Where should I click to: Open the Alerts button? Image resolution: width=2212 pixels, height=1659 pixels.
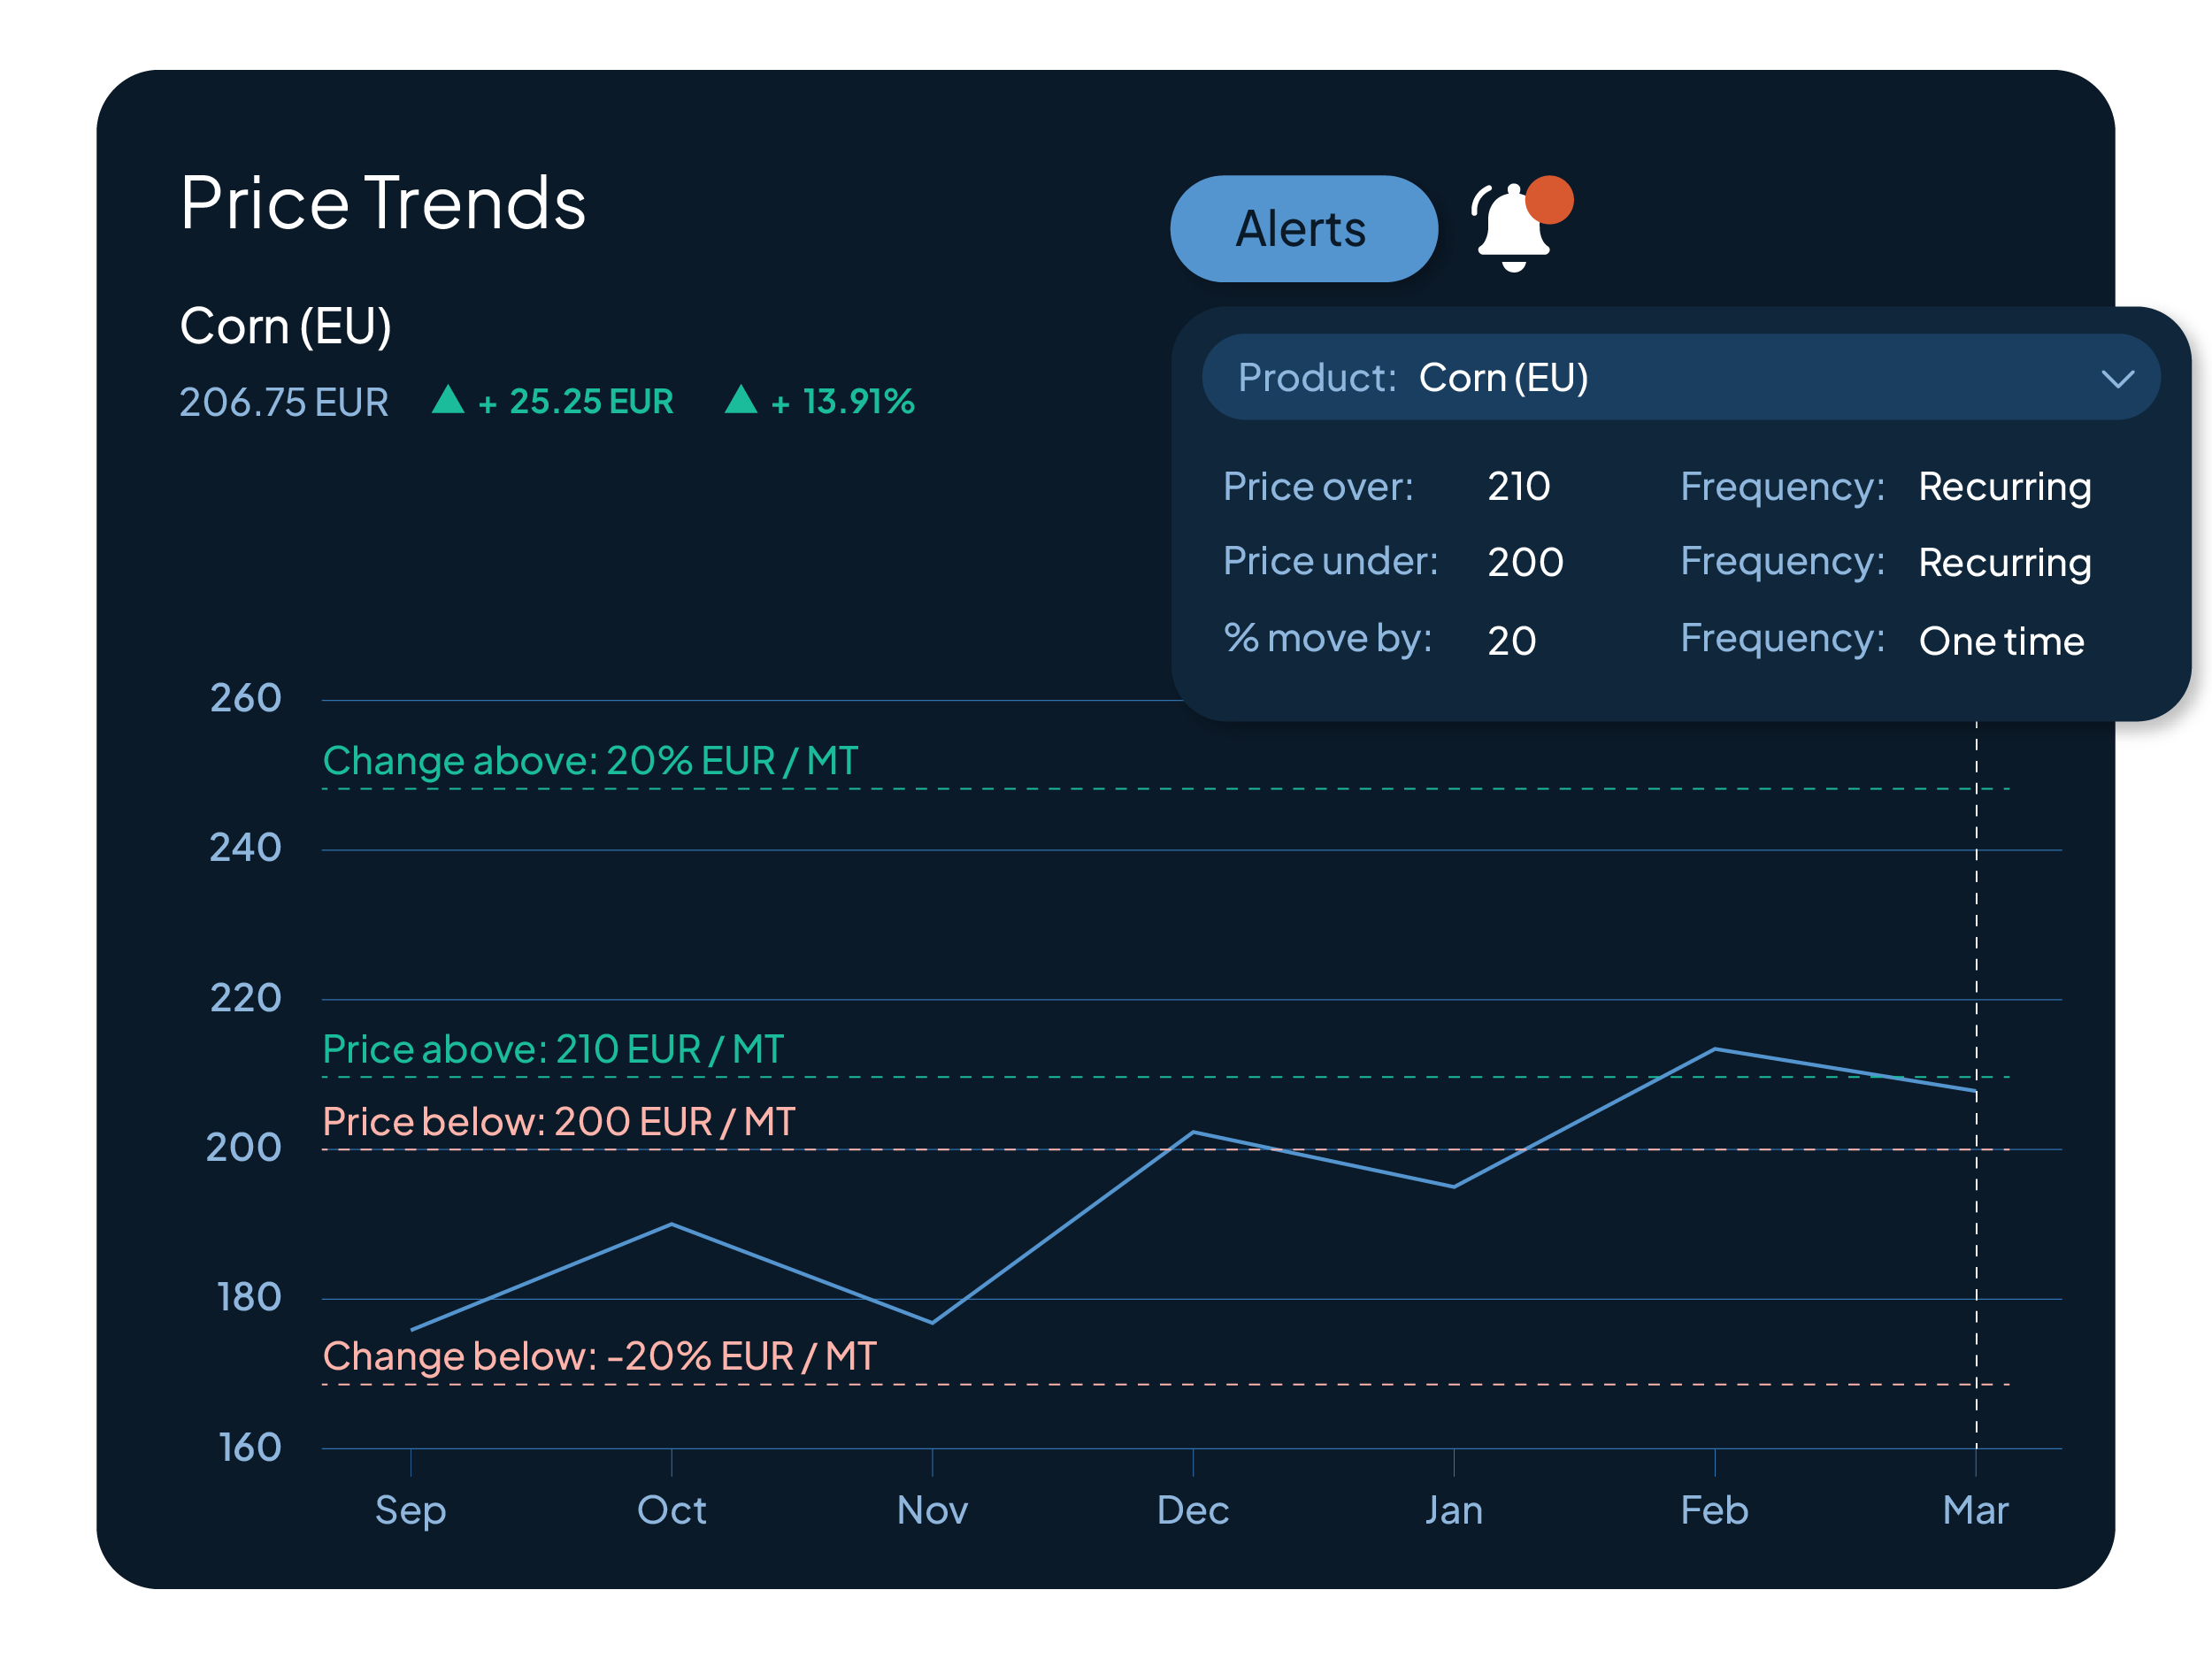coord(1303,229)
